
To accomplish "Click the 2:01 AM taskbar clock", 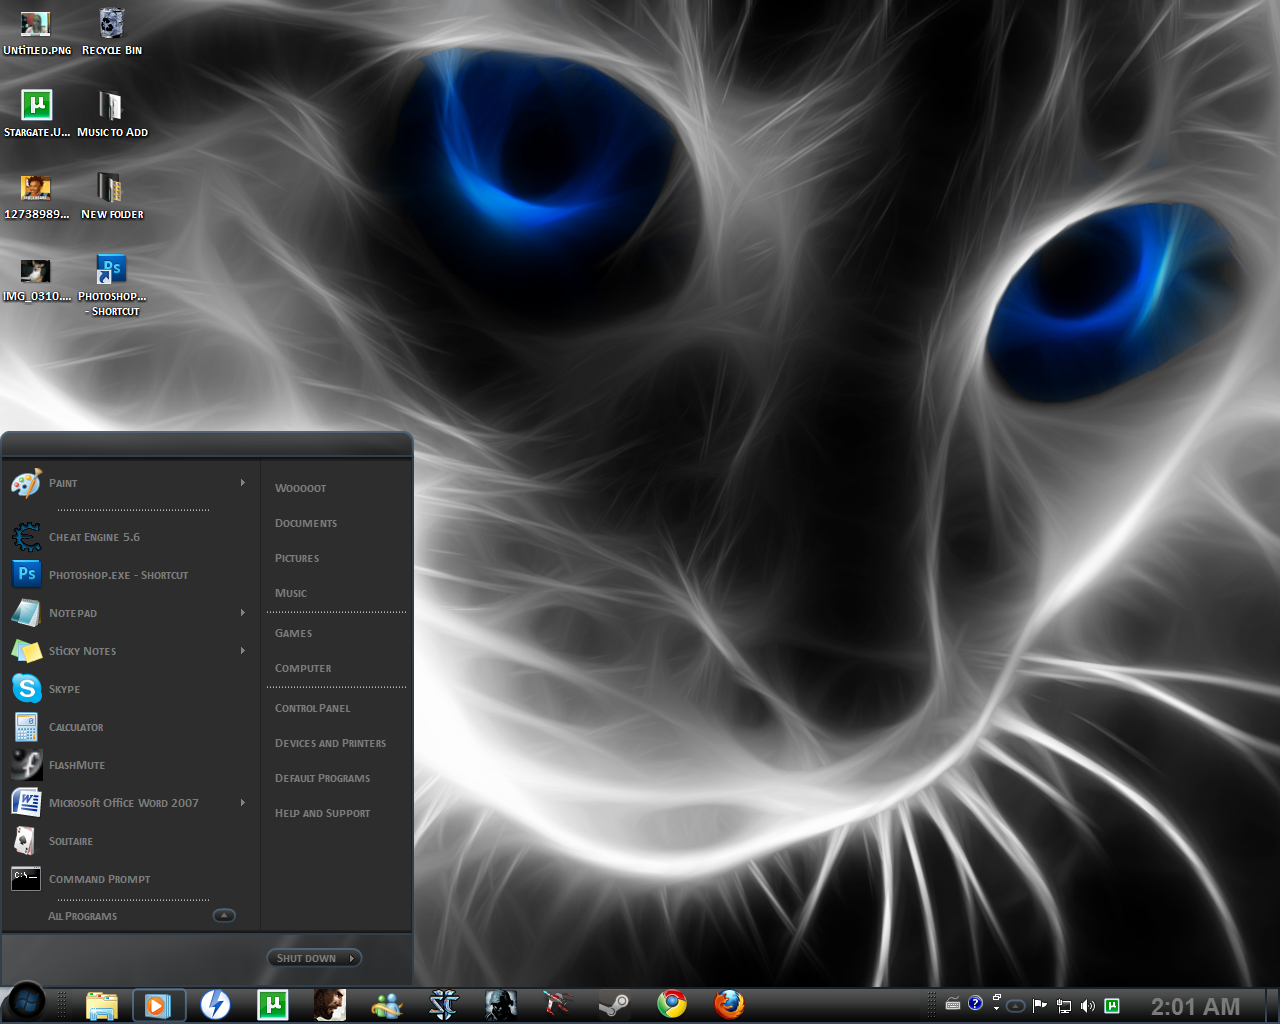I will [1195, 1006].
